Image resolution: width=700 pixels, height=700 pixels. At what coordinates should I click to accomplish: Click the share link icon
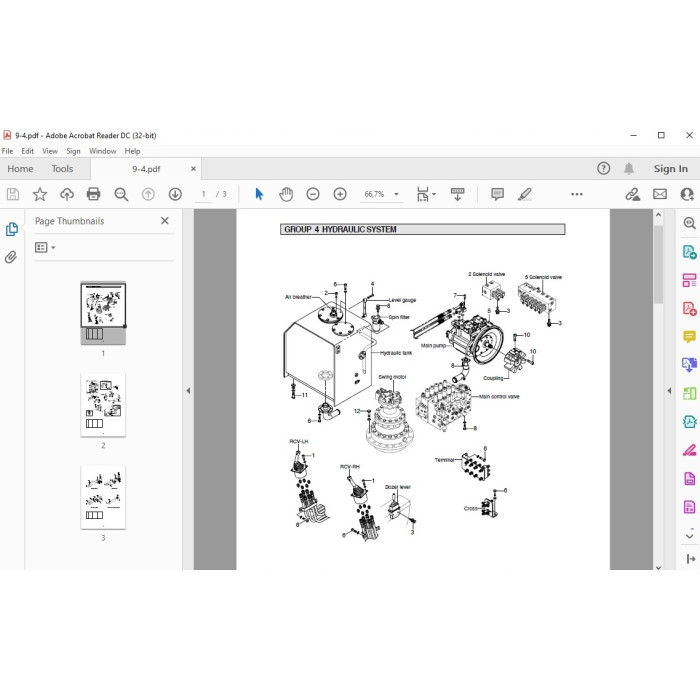tap(632, 194)
